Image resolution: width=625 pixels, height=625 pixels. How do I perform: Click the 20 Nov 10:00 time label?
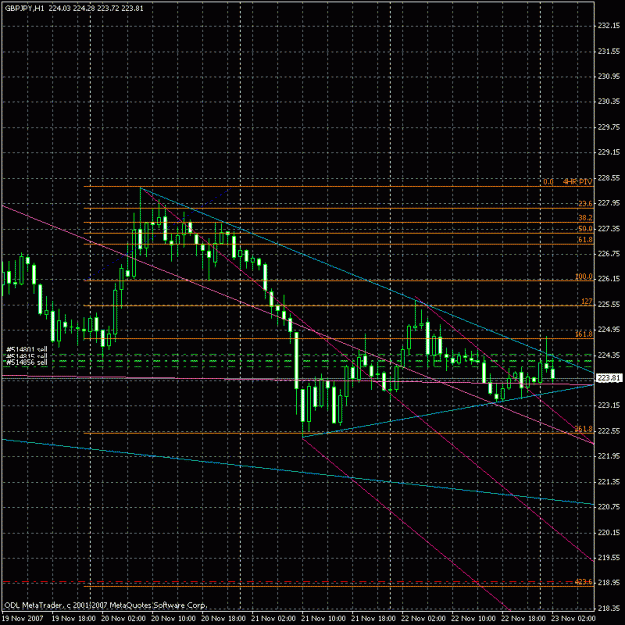click(x=173, y=619)
